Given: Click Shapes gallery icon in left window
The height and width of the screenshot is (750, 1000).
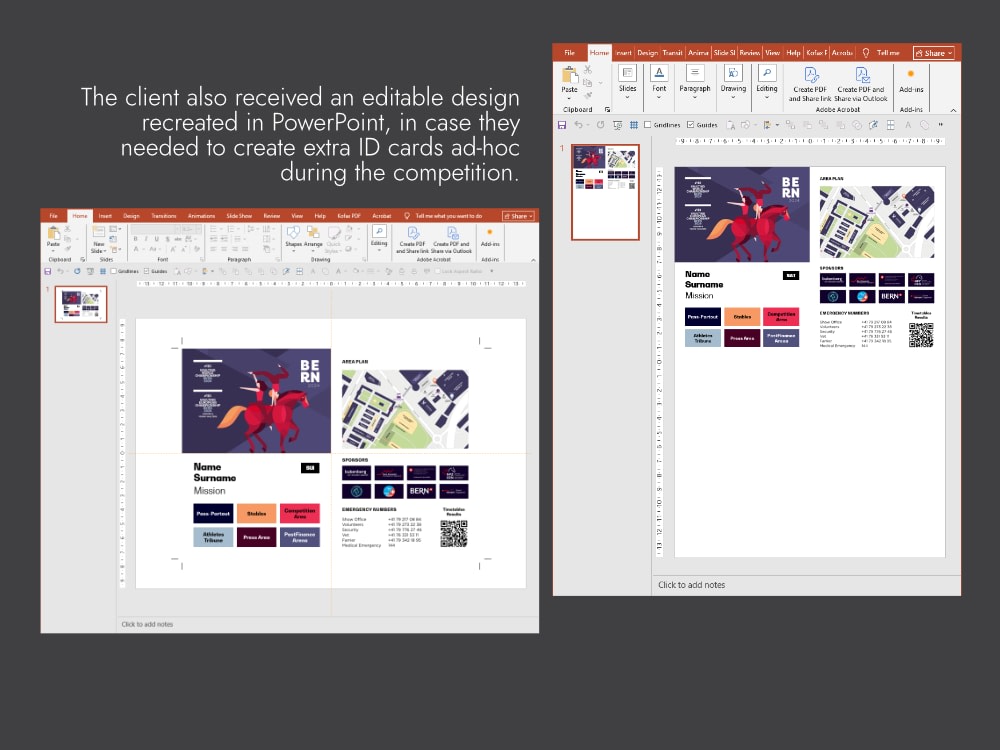Looking at the screenshot, I should tap(293, 233).
